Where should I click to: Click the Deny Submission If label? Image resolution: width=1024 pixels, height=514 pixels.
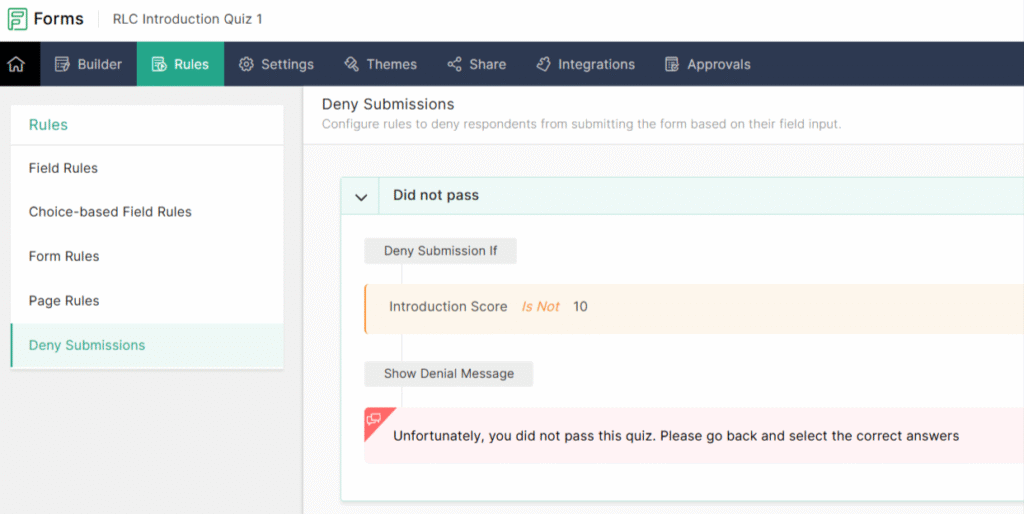[x=440, y=251]
